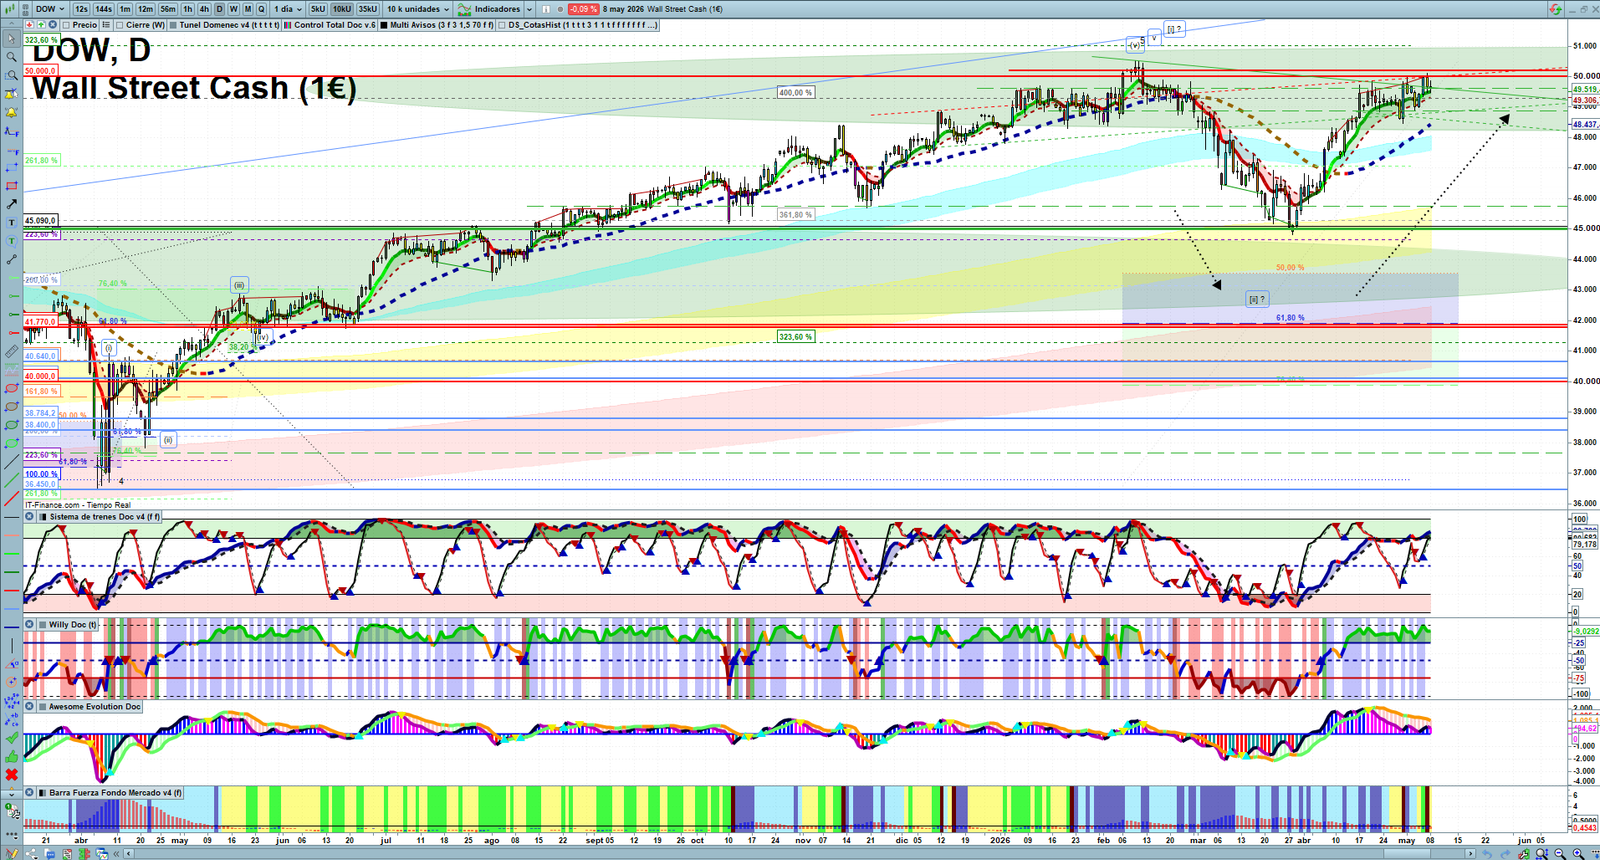Expand the Indicadores dropdown arrow
This screenshot has height=860, width=1600.
(529, 9)
